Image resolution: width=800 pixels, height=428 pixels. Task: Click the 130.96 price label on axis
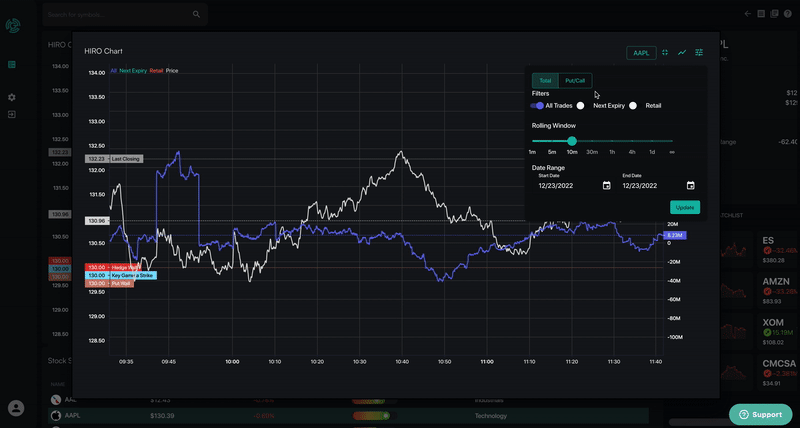tap(96, 221)
